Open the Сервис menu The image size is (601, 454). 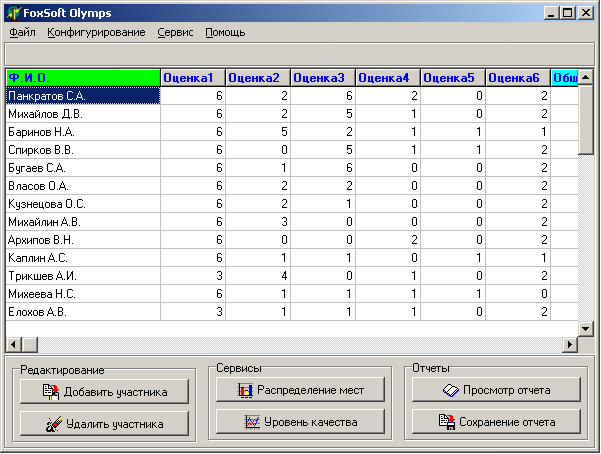tap(175, 33)
